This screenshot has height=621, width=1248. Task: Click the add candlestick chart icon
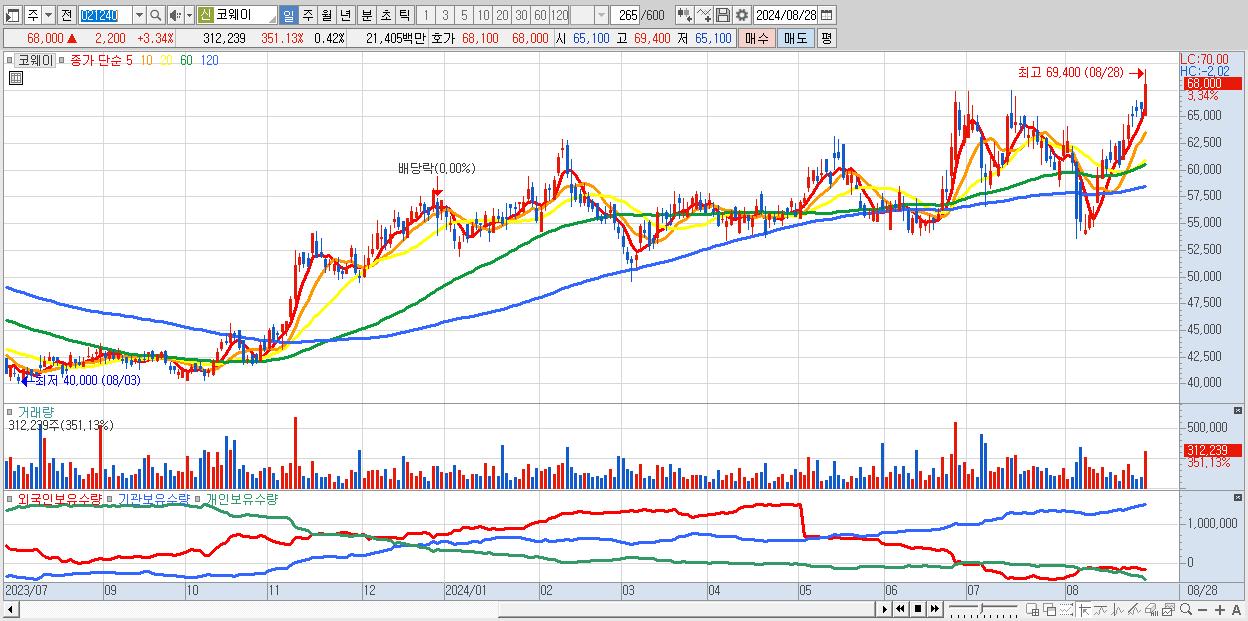click(685, 15)
